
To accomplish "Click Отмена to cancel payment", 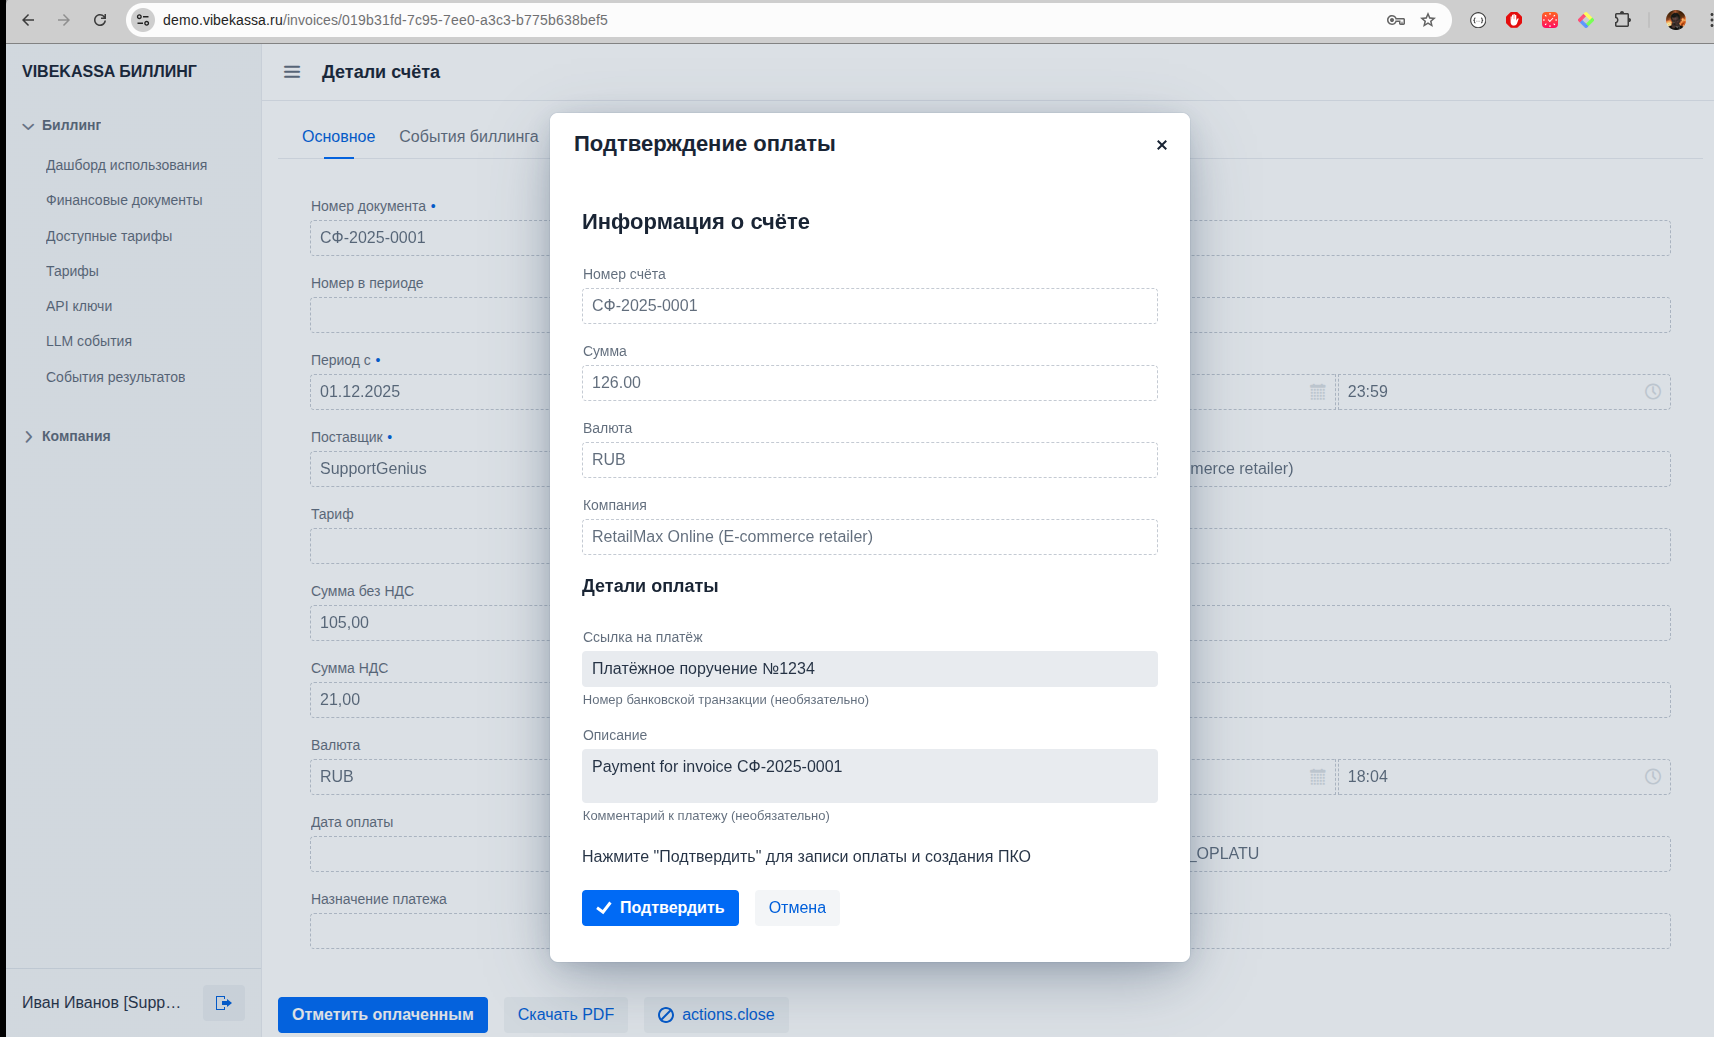I will [x=796, y=908].
